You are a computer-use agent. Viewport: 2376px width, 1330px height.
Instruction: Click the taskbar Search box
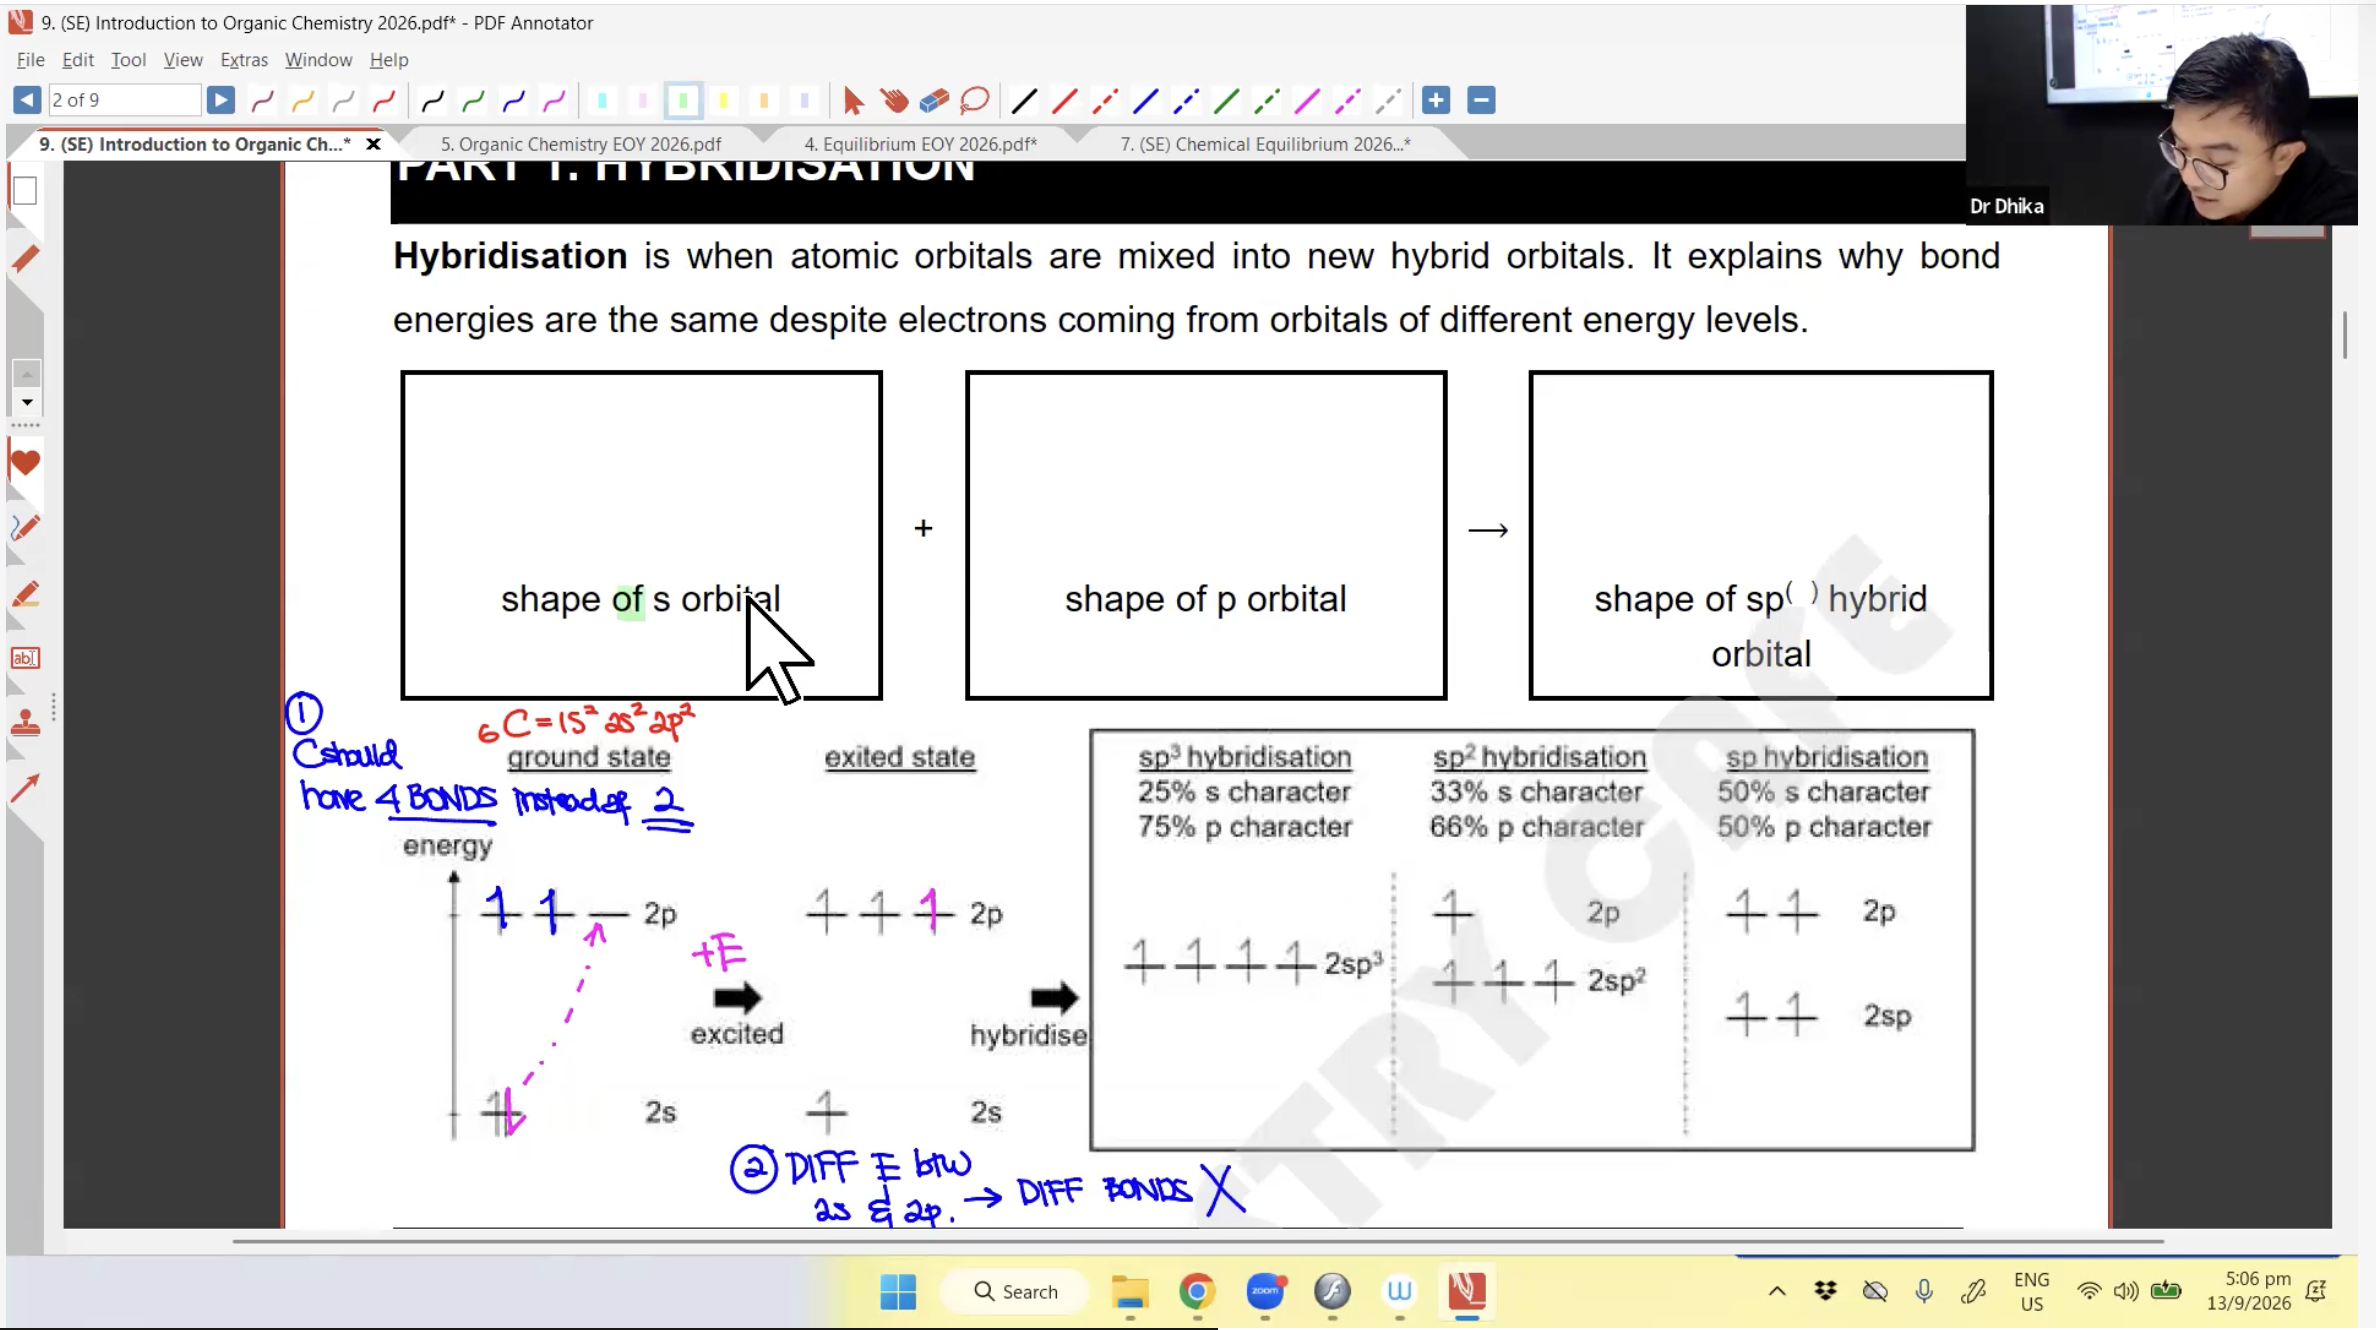(1015, 1291)
